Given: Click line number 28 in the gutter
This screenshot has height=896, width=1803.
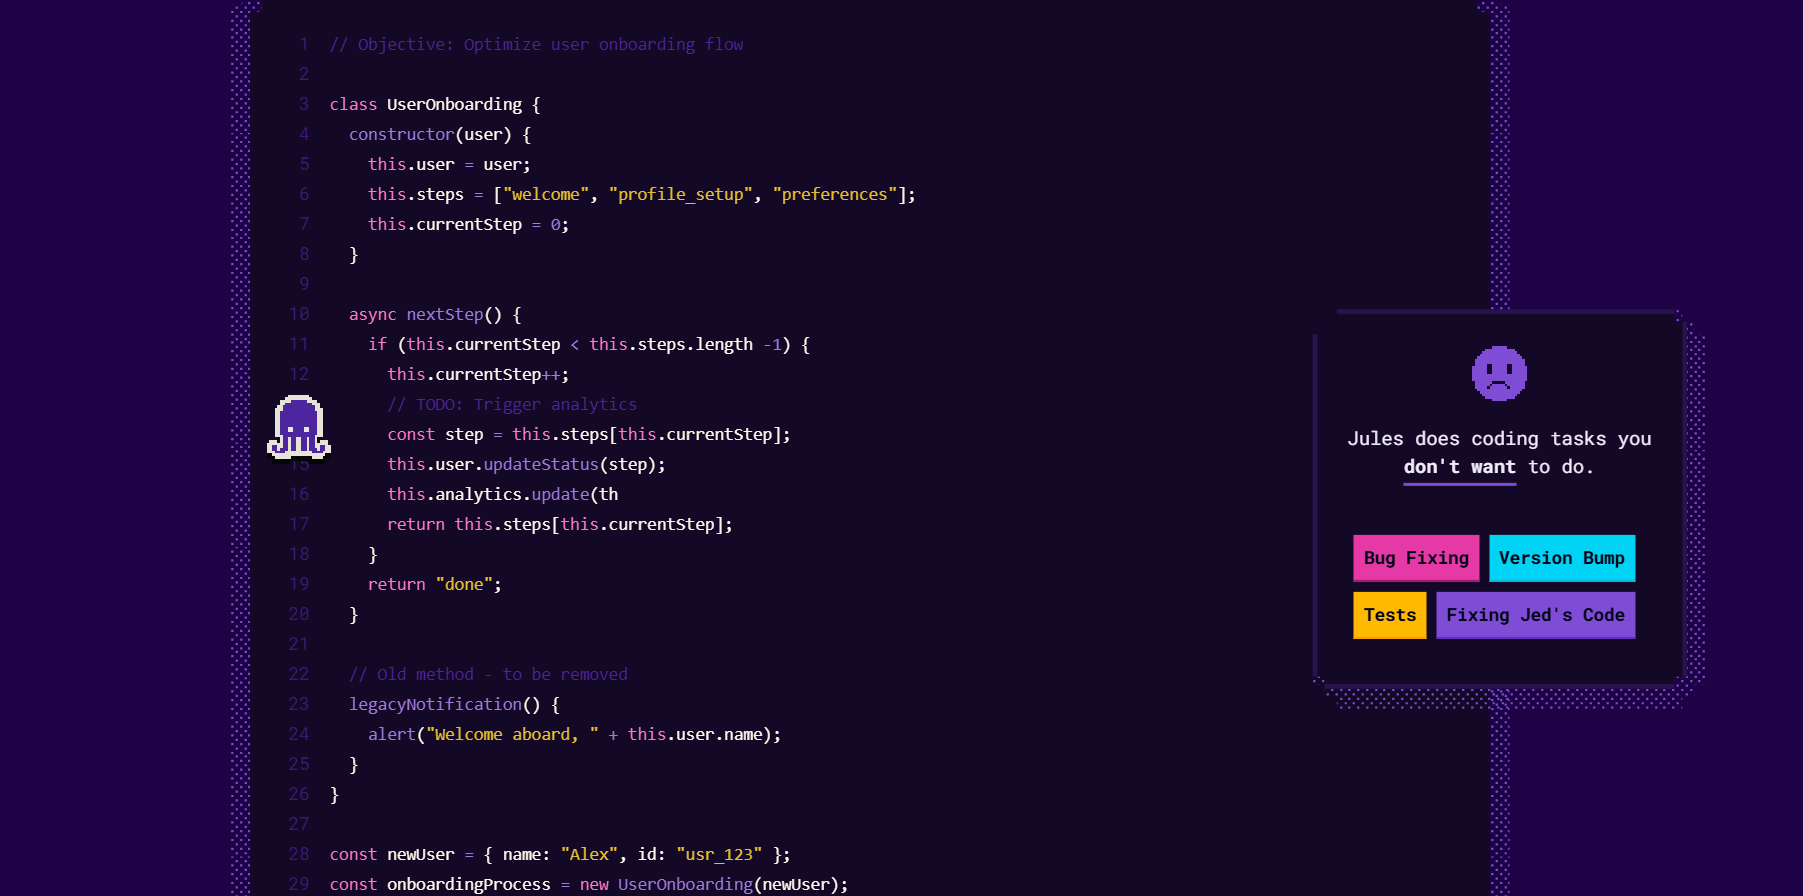Looking at the screenshot, I should 299,854.
